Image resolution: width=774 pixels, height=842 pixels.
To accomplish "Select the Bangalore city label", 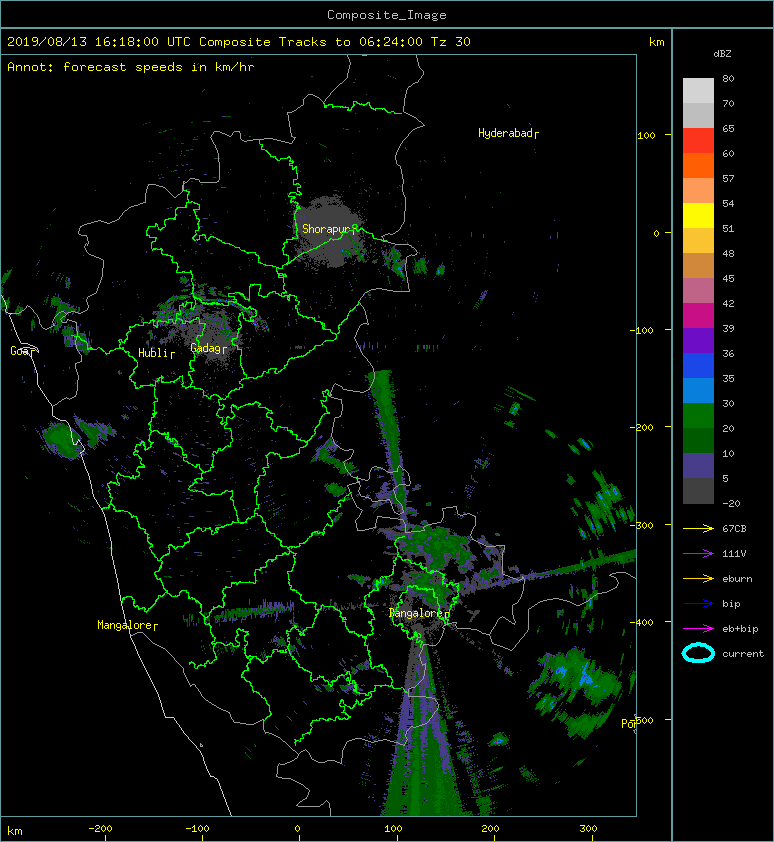I will tap(418, 613).
